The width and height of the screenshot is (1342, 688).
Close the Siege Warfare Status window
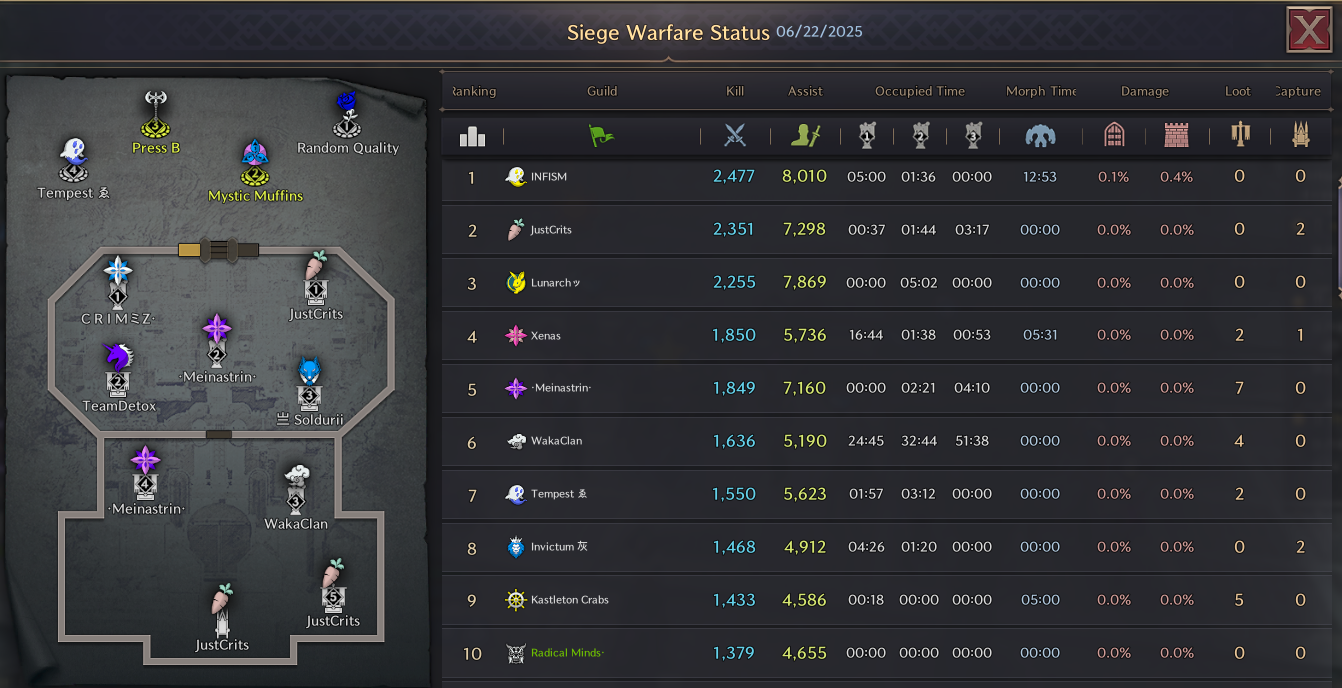tap(1308, 31)
